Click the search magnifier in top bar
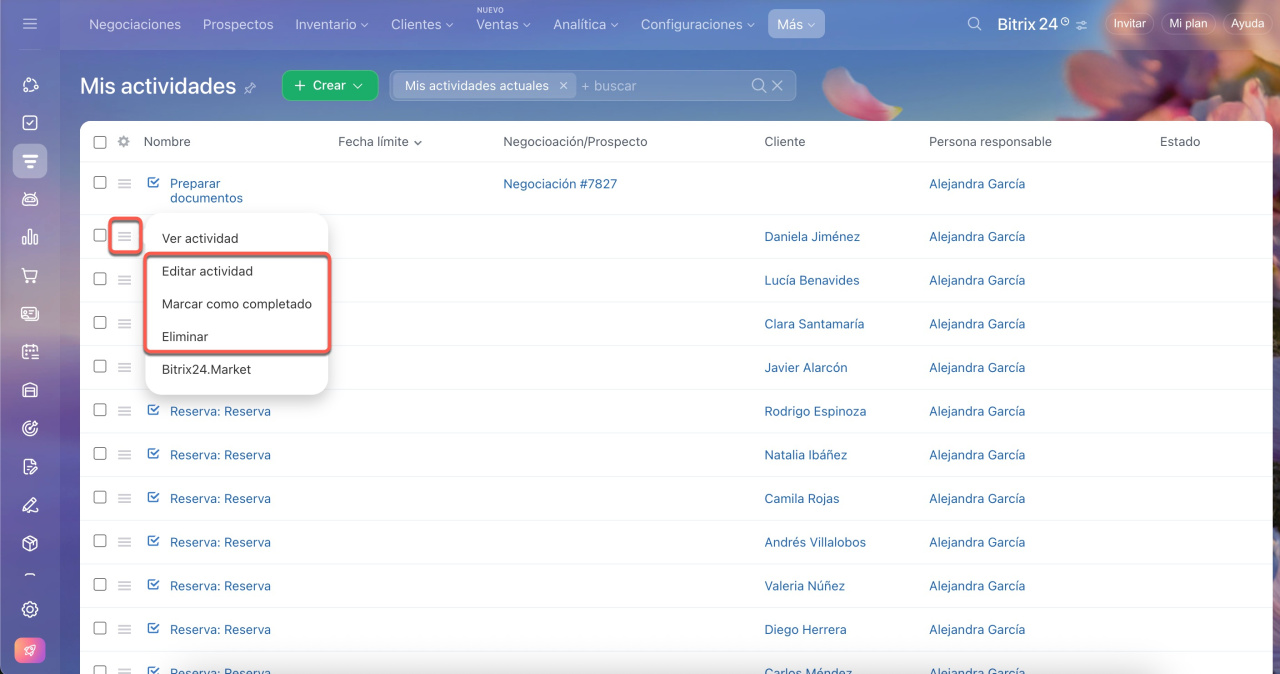Image resolution: width=1280 pixels, height=674 pixels. coord(974,24)
